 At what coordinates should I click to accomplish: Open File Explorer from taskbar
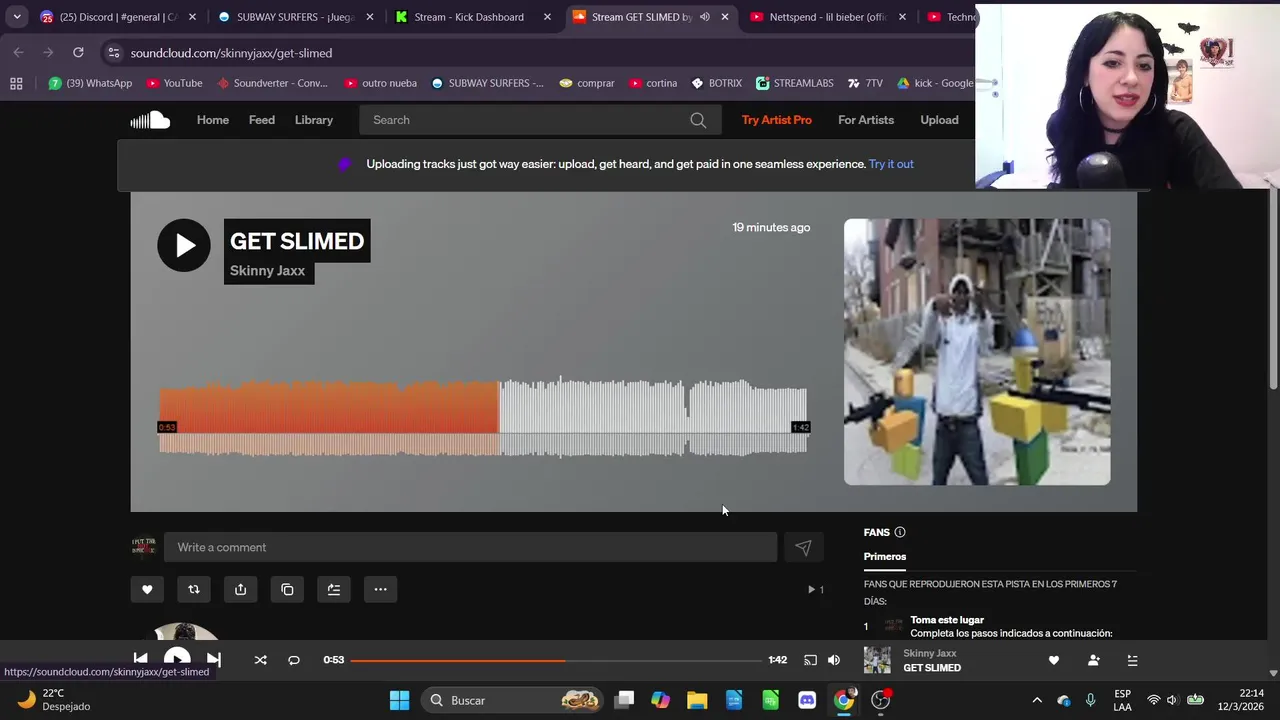[697, 700]
